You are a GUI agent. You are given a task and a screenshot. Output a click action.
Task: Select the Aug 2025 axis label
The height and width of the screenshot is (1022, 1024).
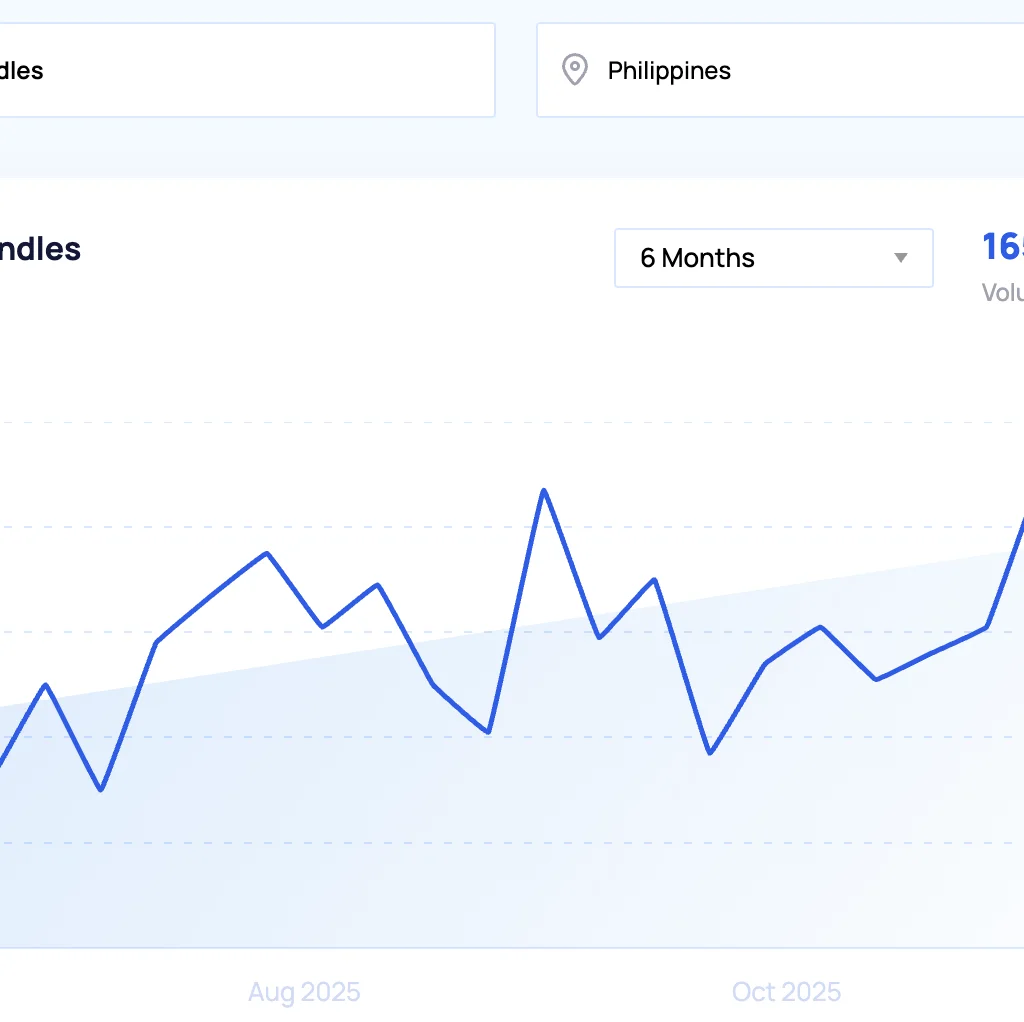coord(304,991)
